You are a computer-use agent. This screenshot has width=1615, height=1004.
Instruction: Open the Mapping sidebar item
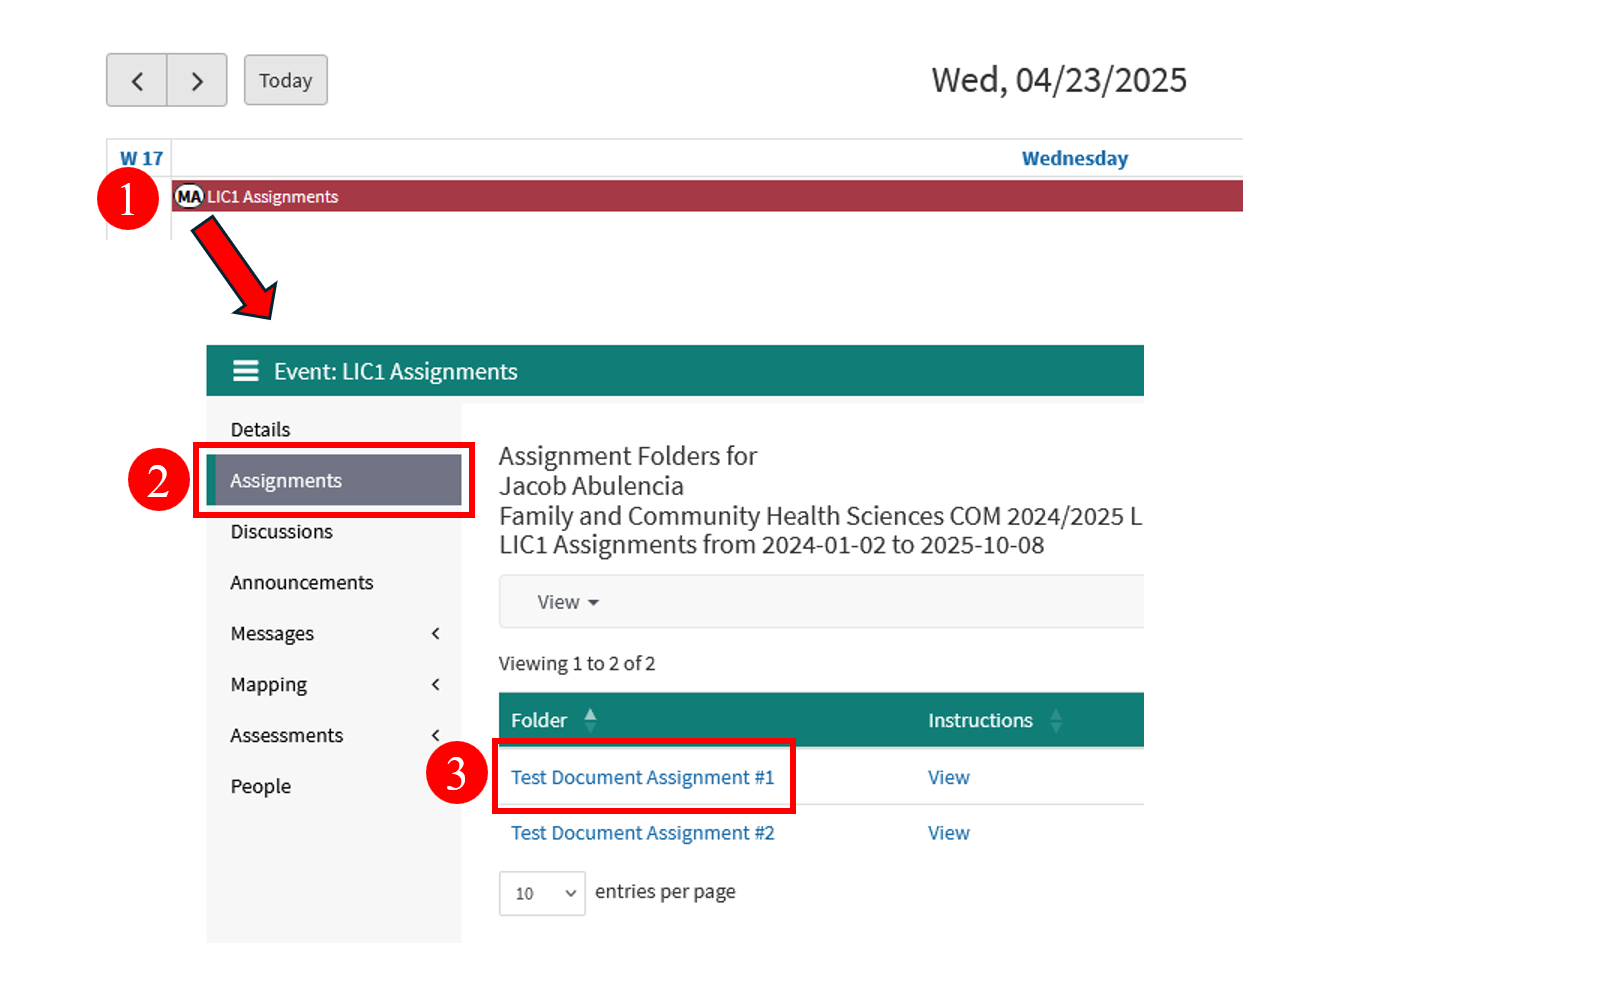click(x=269, y=684)
